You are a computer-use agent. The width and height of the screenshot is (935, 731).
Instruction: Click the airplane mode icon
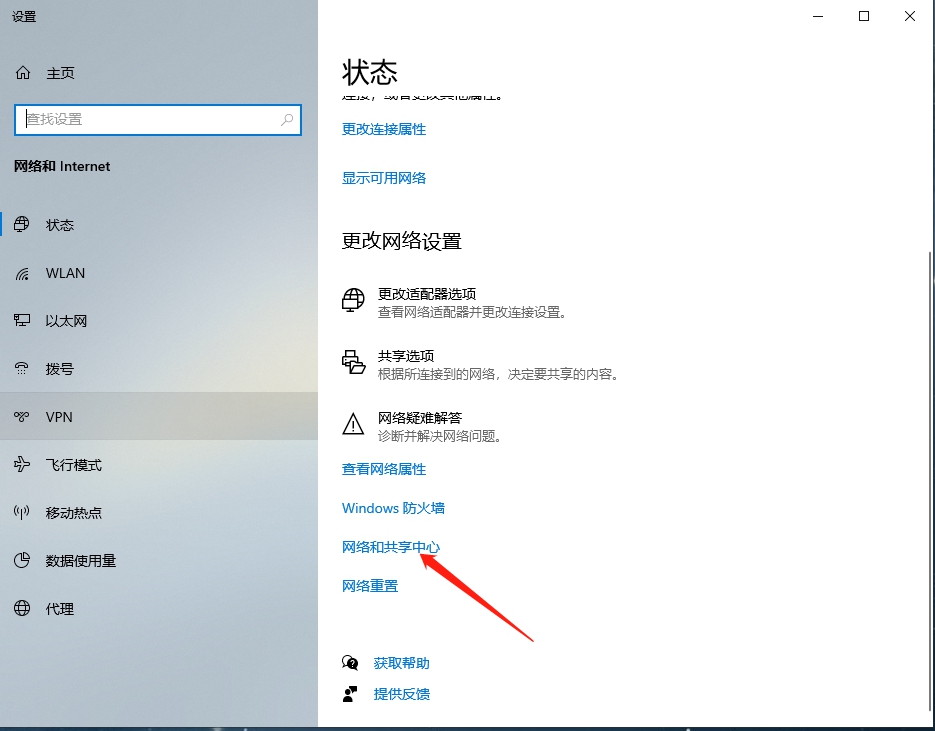(x=22, y=464)
